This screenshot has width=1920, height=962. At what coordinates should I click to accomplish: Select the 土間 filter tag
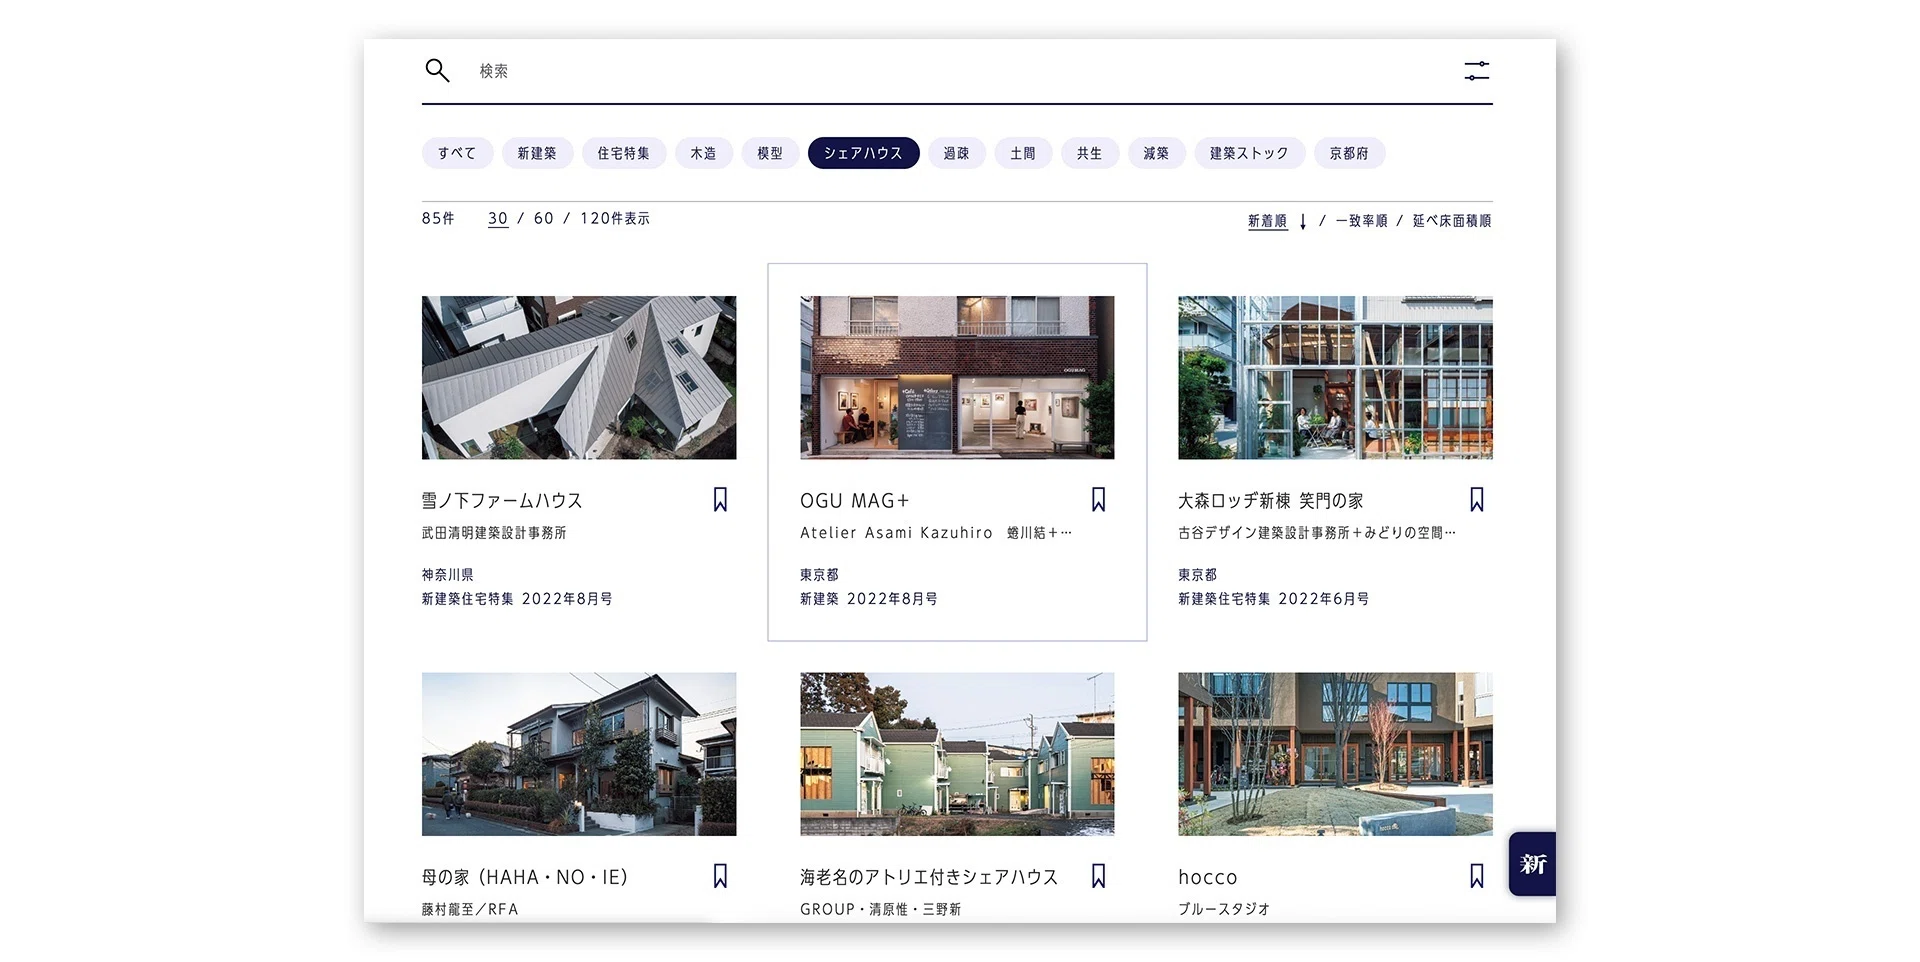pyautogui.click(x=1023, y=153)
